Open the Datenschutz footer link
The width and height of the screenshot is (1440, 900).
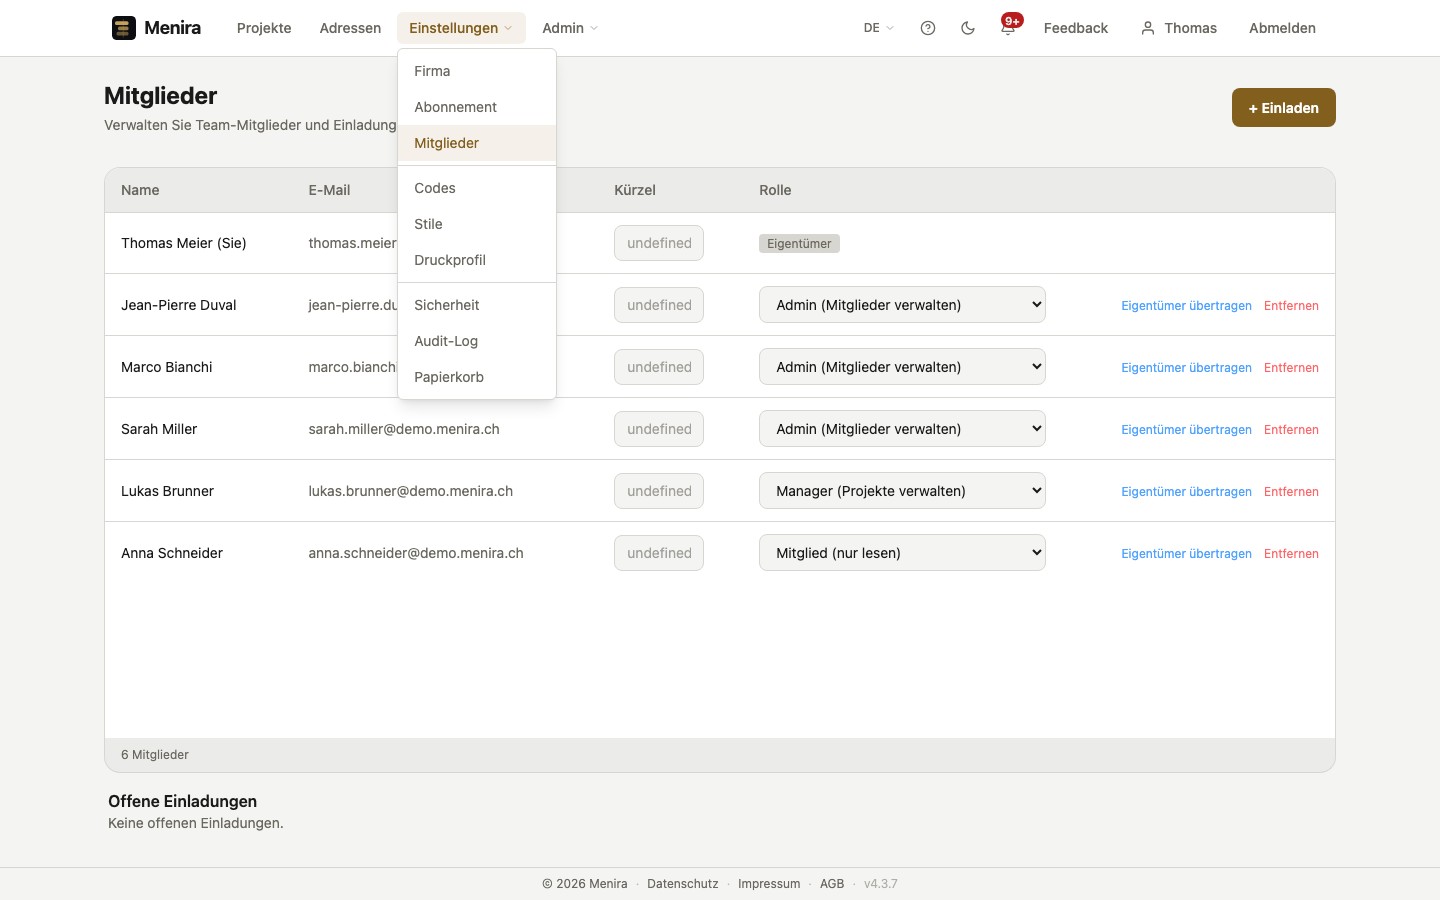click(x=683, y=884)
